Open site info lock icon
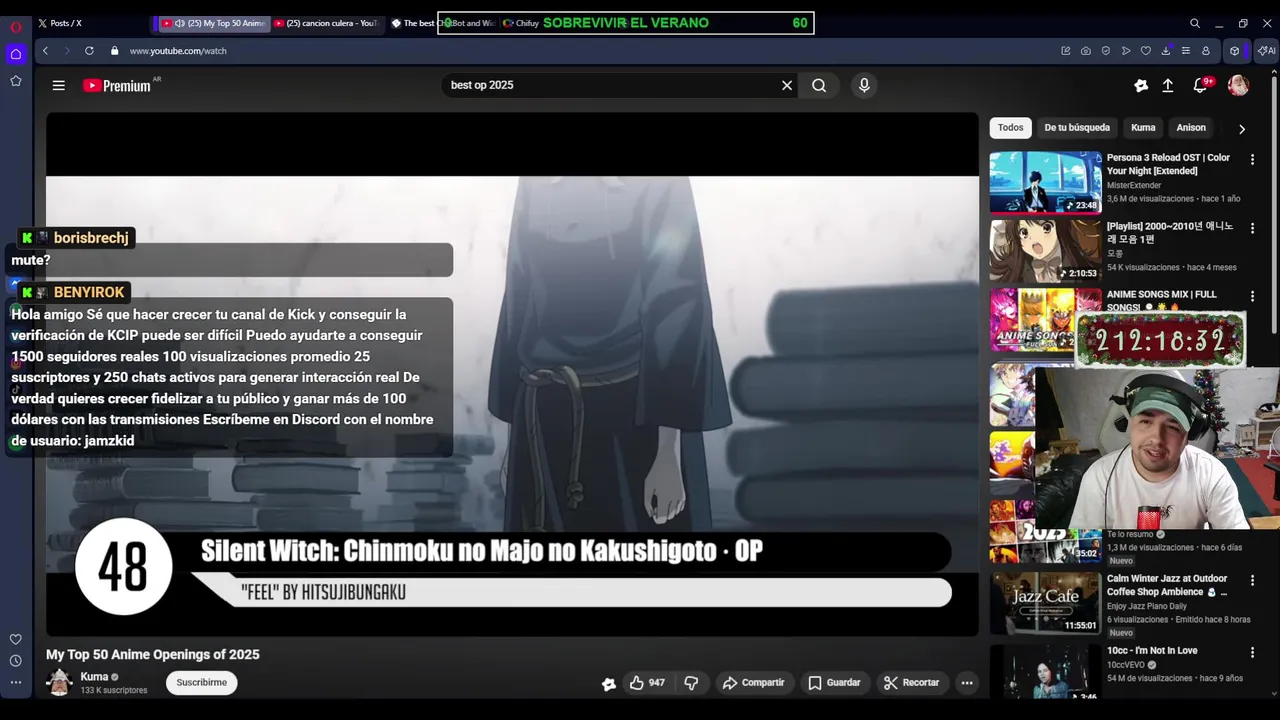The width and height of the screenshot is (1280, 720). click(115, 51)
